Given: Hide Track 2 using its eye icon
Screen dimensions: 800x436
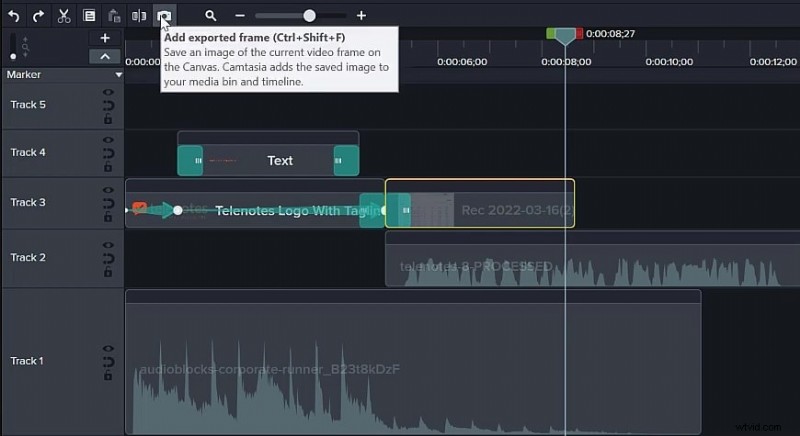Looking at the screenshot, I should [108, 245].
